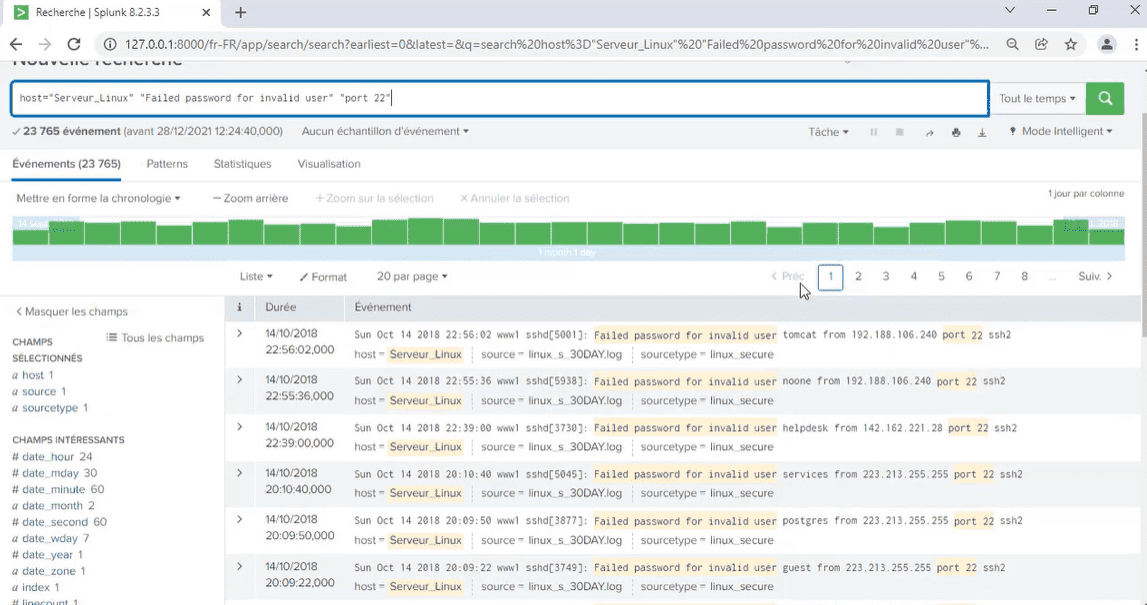Share the search job

(929, 132)
